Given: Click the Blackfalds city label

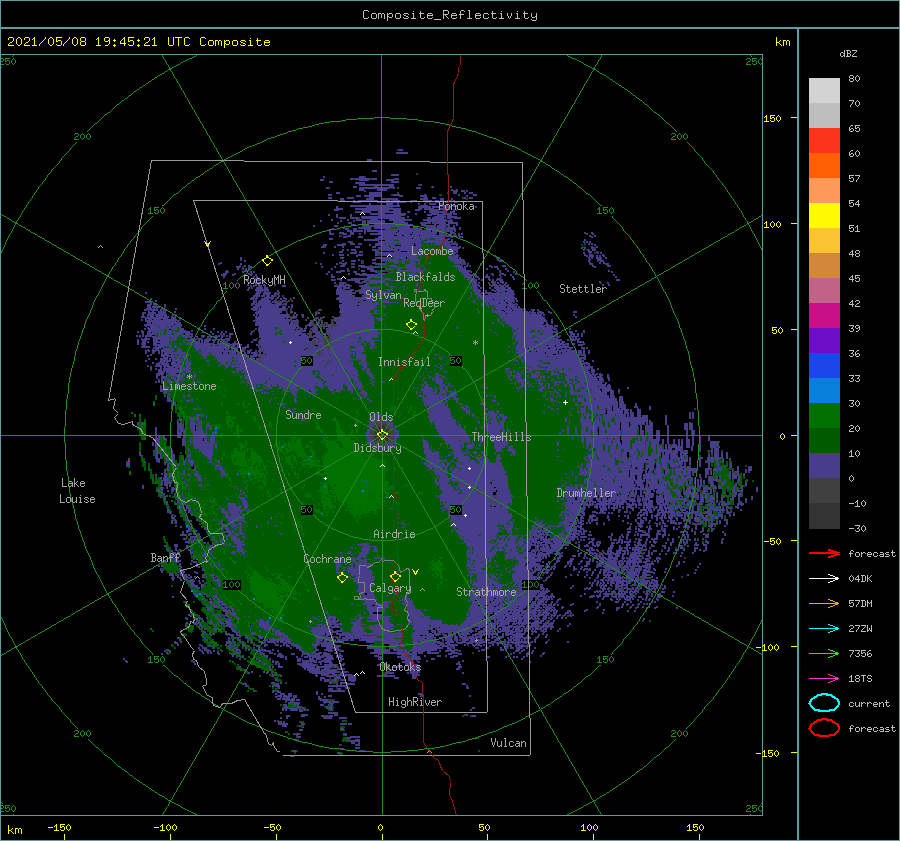Looking at the screenshot, I should click(x=425, y=277).
